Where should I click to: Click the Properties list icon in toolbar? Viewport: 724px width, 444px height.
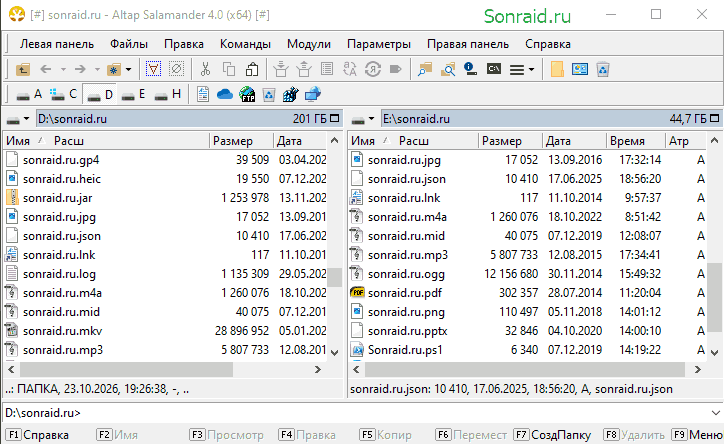327,69
